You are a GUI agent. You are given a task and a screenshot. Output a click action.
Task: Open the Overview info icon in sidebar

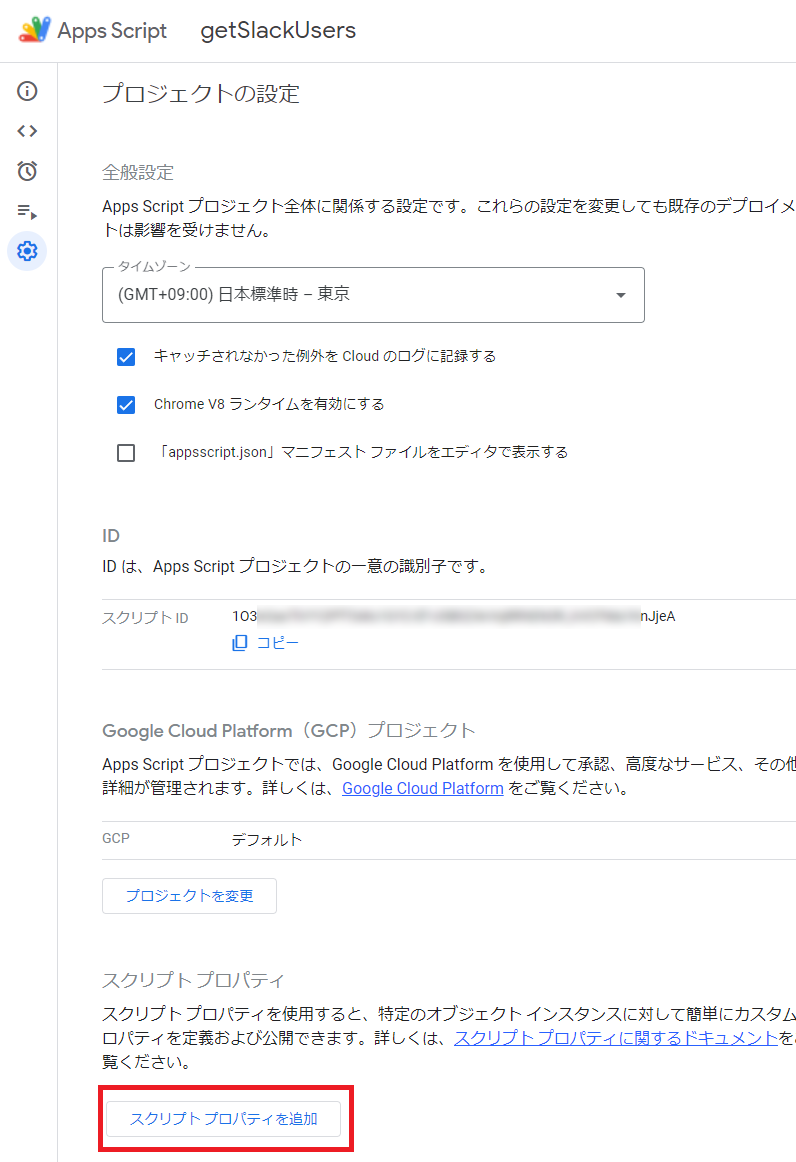27,91
